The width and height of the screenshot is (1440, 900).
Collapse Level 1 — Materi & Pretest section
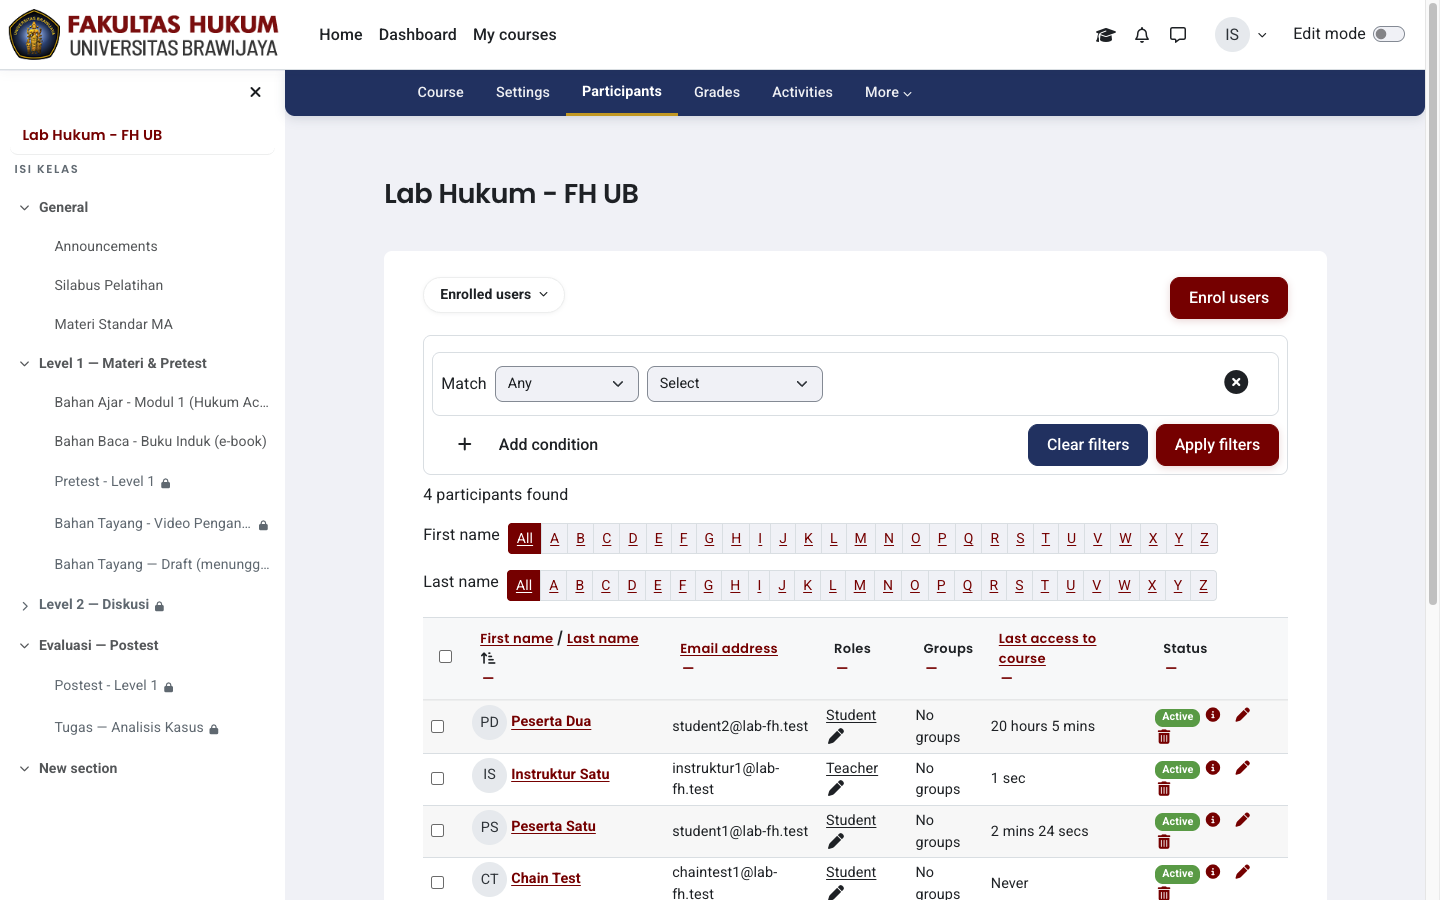(25, 364)
